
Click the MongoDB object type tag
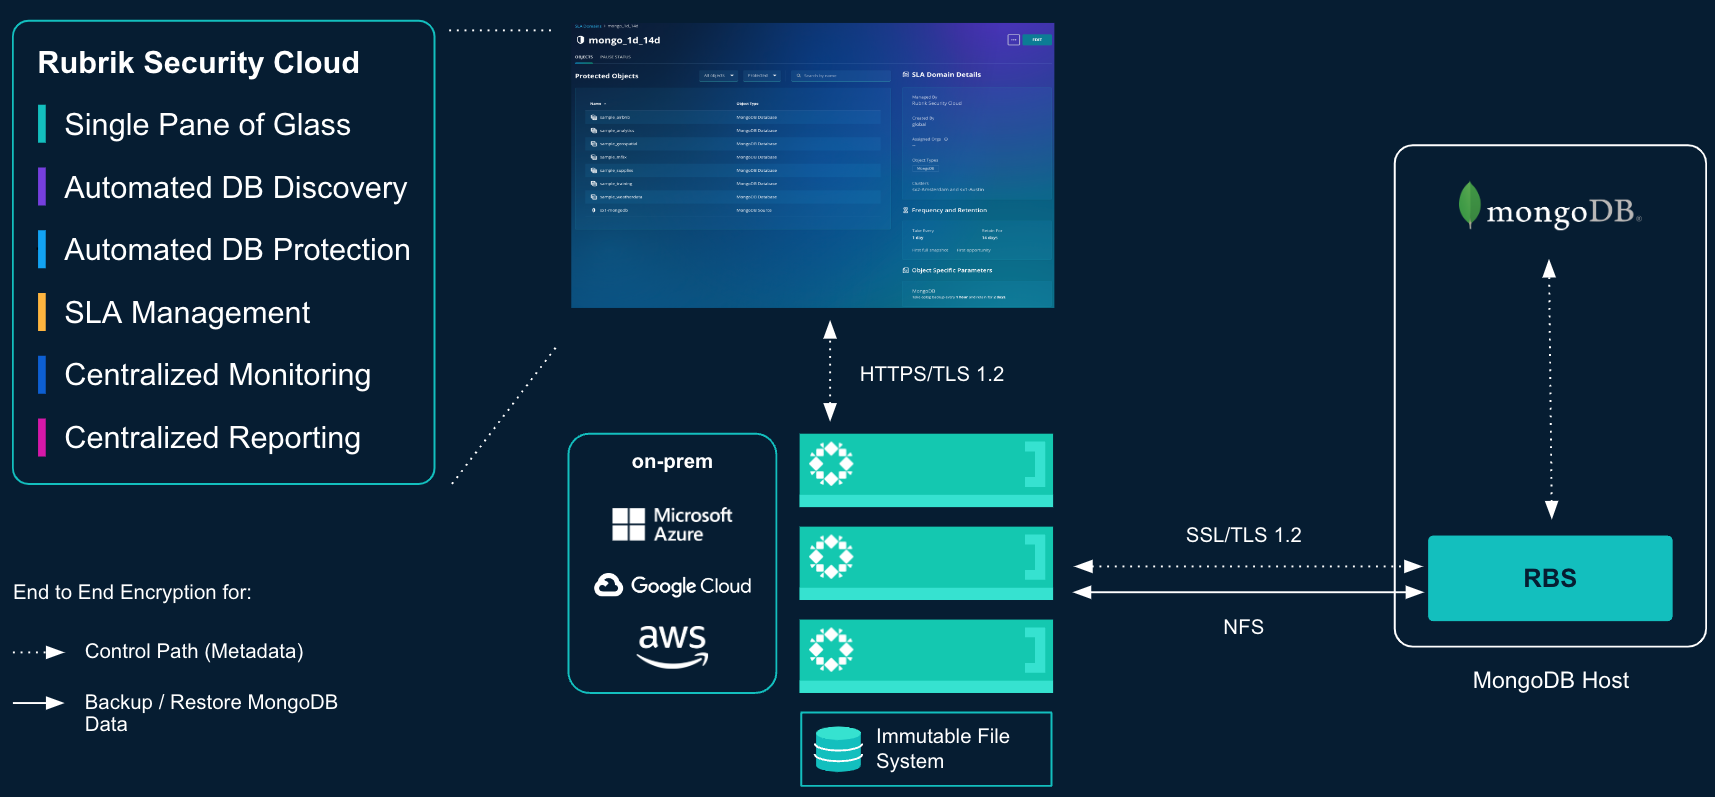(x=925, y=168)
